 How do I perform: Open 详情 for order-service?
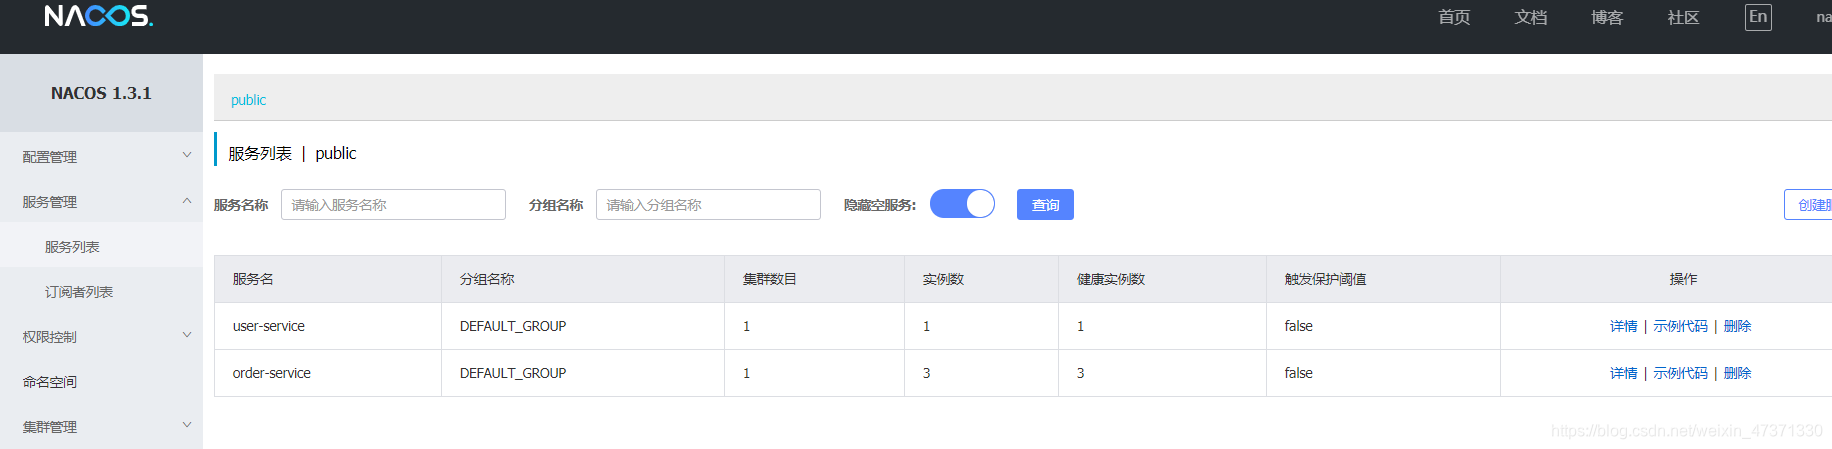[x=1624, y=373]
